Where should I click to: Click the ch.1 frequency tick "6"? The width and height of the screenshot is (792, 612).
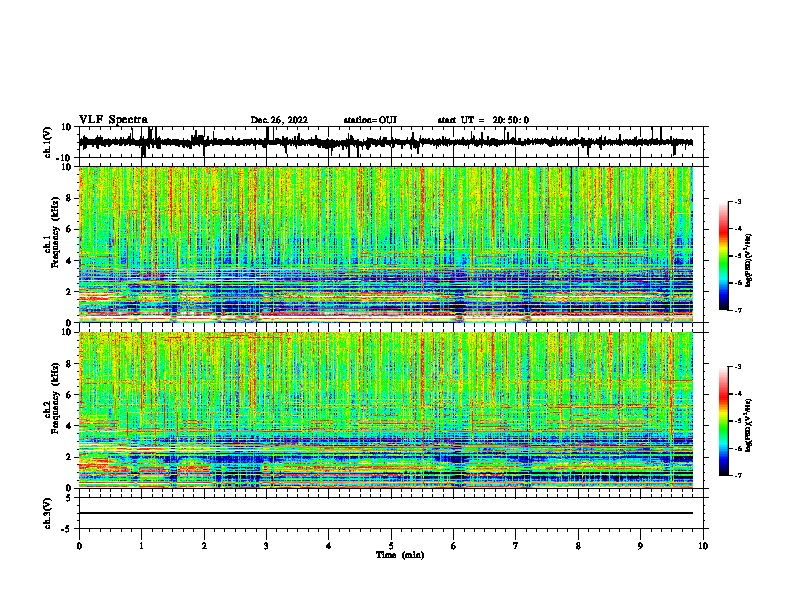tap(69, 230)
